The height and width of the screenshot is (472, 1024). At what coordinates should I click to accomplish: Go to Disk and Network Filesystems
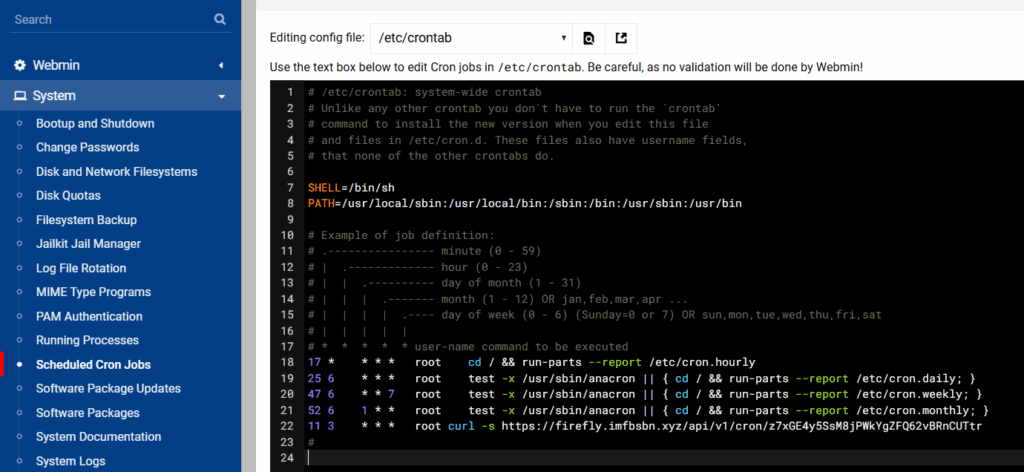pyautogui.click(x=116, y=171)
